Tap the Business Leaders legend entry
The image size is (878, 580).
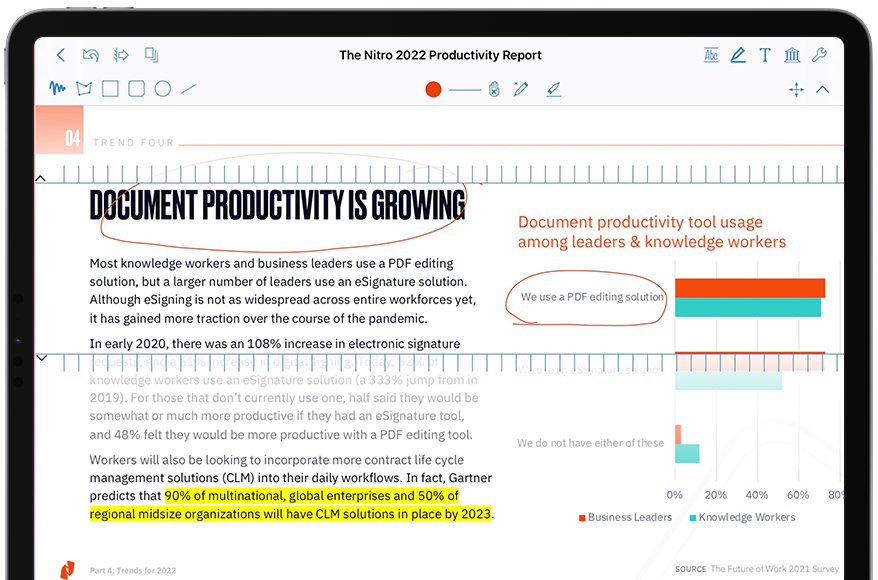pos(625,517)
